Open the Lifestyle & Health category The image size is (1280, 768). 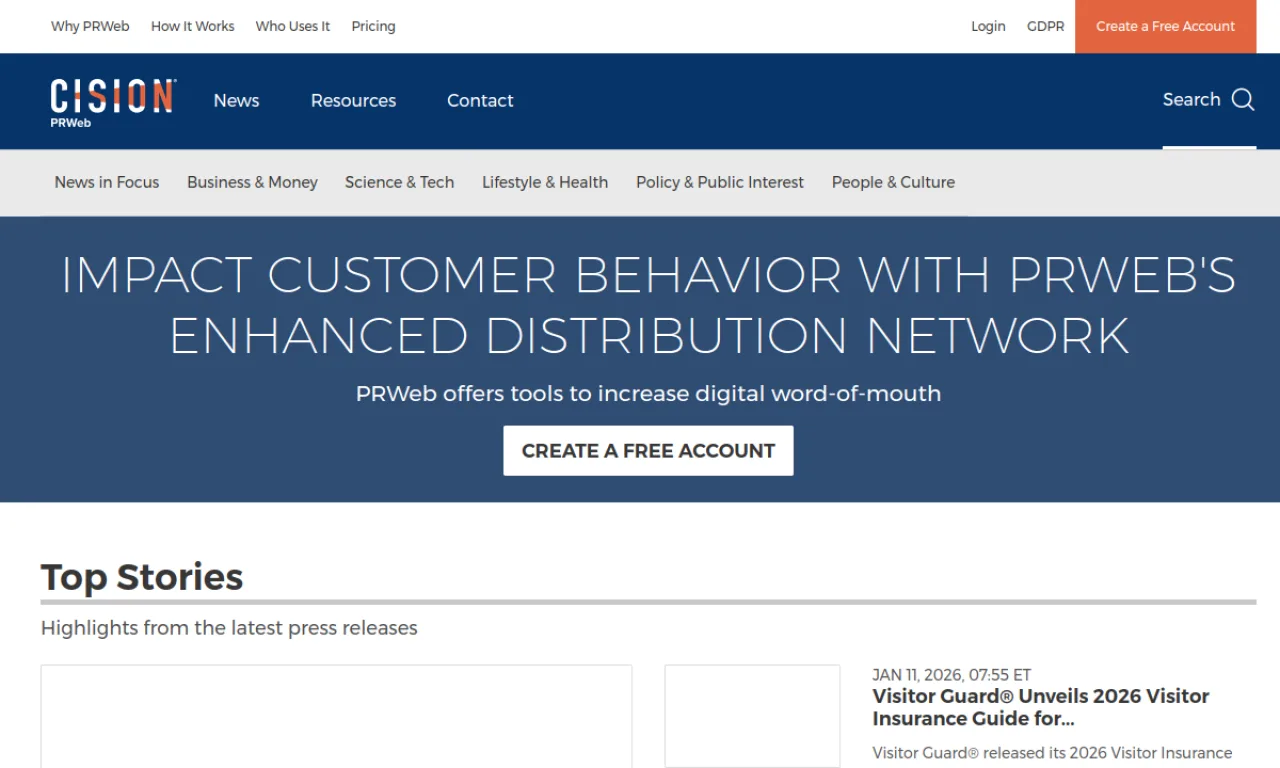(545, 182)
